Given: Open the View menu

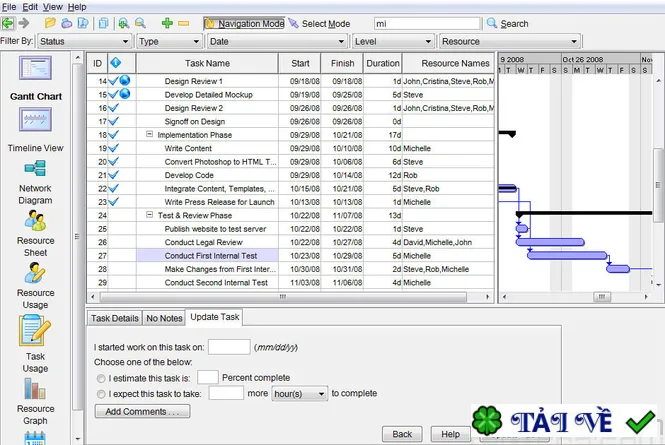Looking at the screenshot, I should point(53,7).
